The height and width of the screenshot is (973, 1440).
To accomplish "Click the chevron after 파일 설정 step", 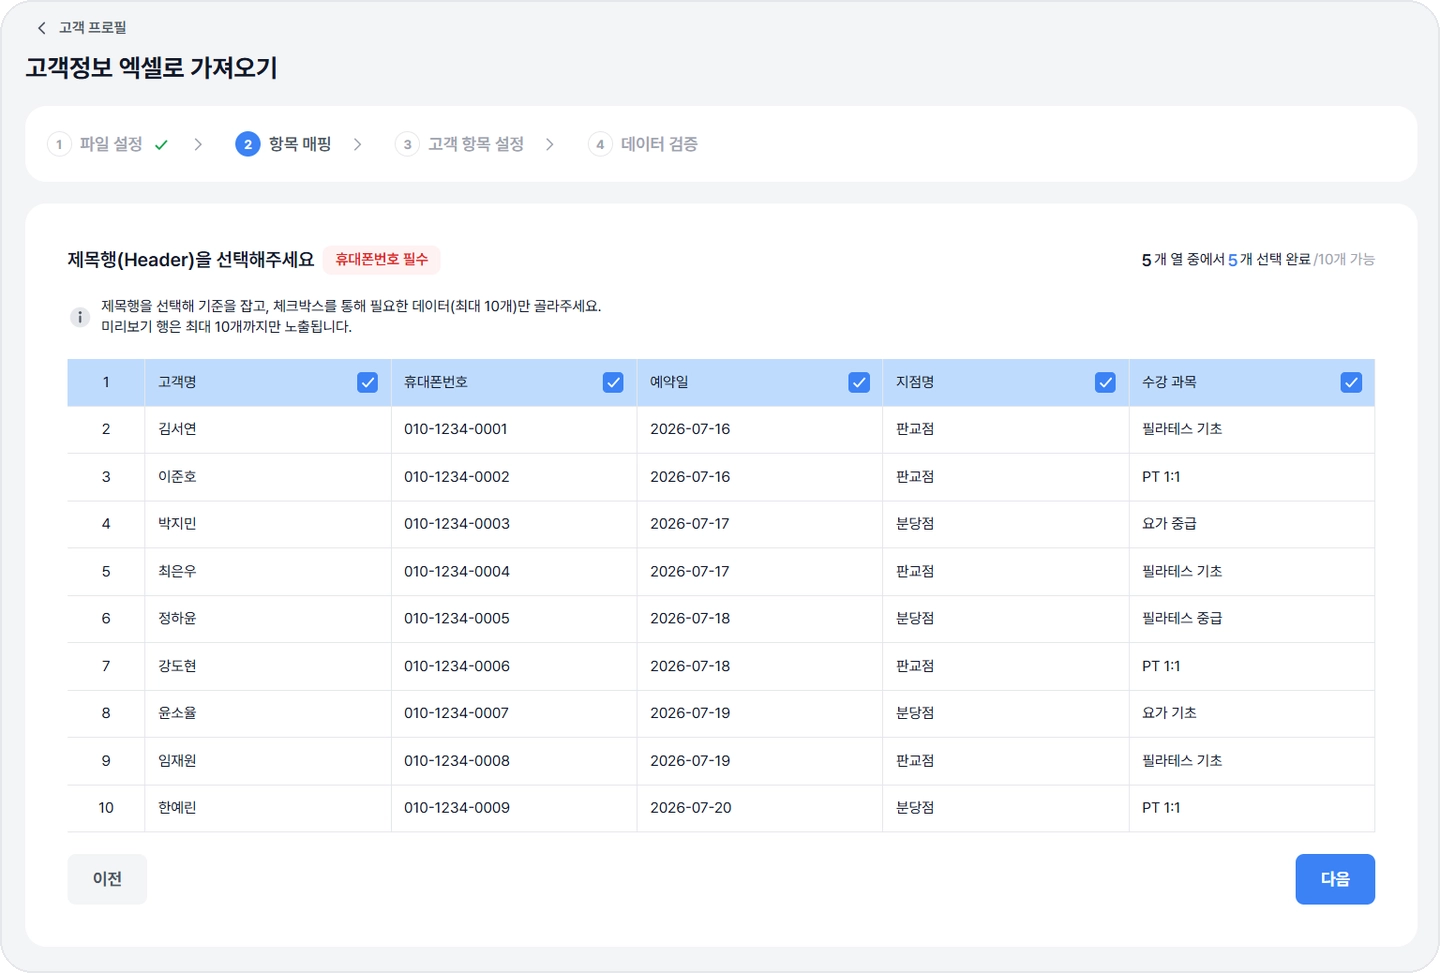I will 198,144.
